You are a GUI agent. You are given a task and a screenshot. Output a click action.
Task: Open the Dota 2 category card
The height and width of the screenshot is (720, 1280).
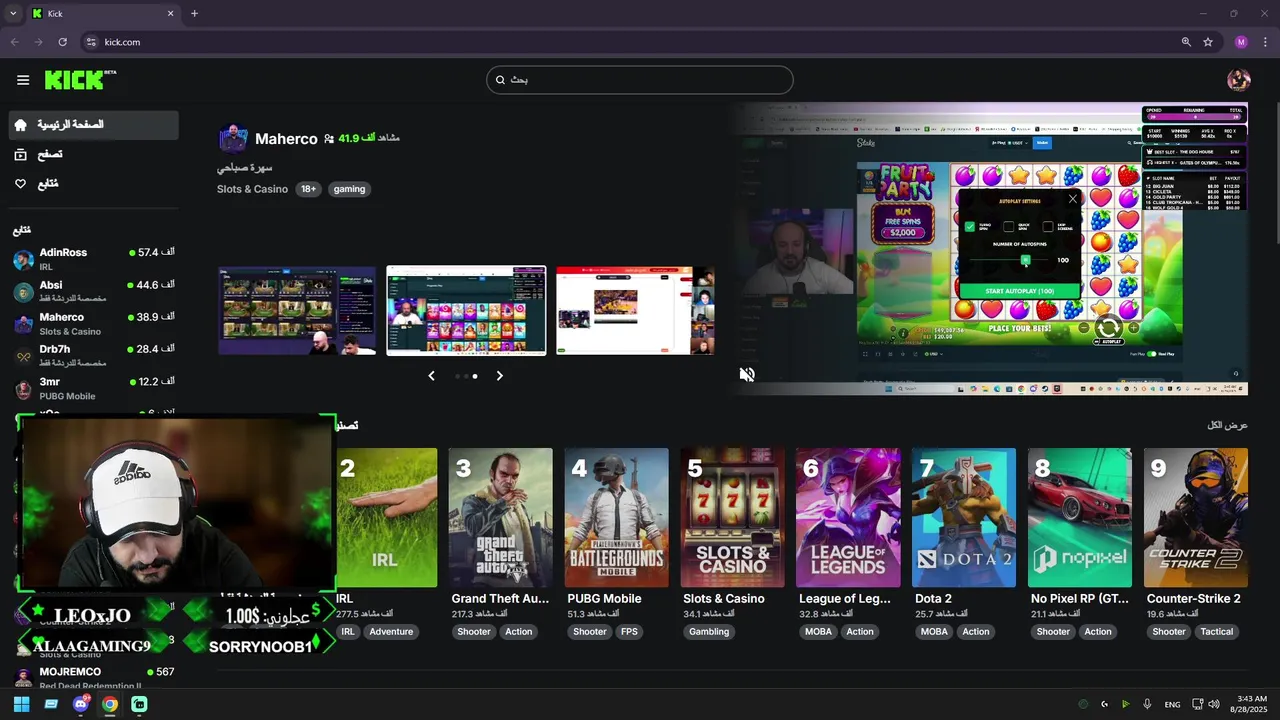pyautogui.click(x=964, y=517)
